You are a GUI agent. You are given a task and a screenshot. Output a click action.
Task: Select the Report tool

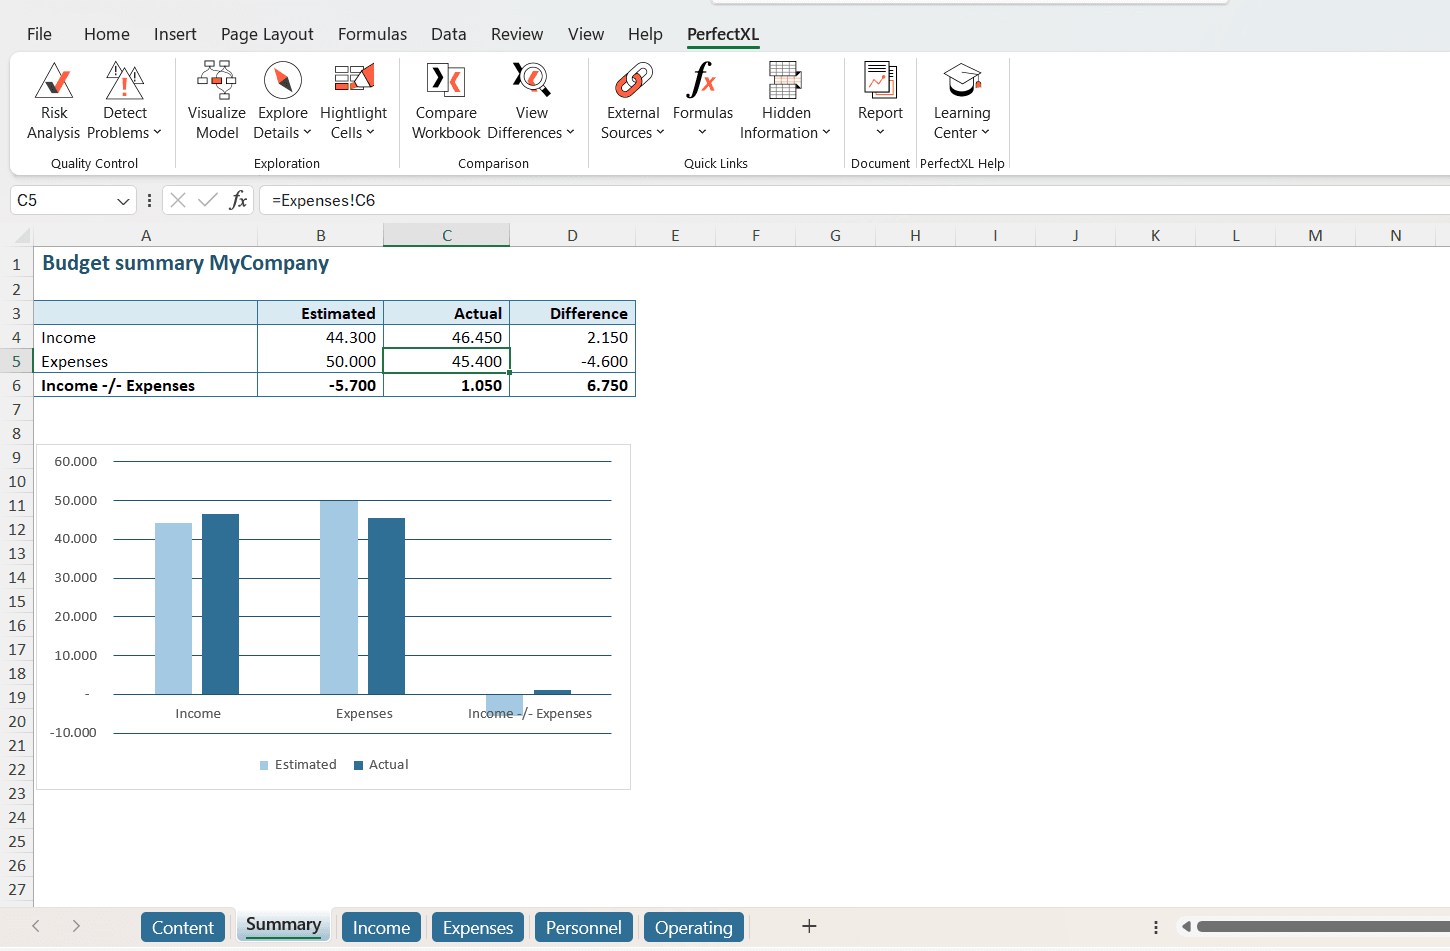(x=879, y=100)
